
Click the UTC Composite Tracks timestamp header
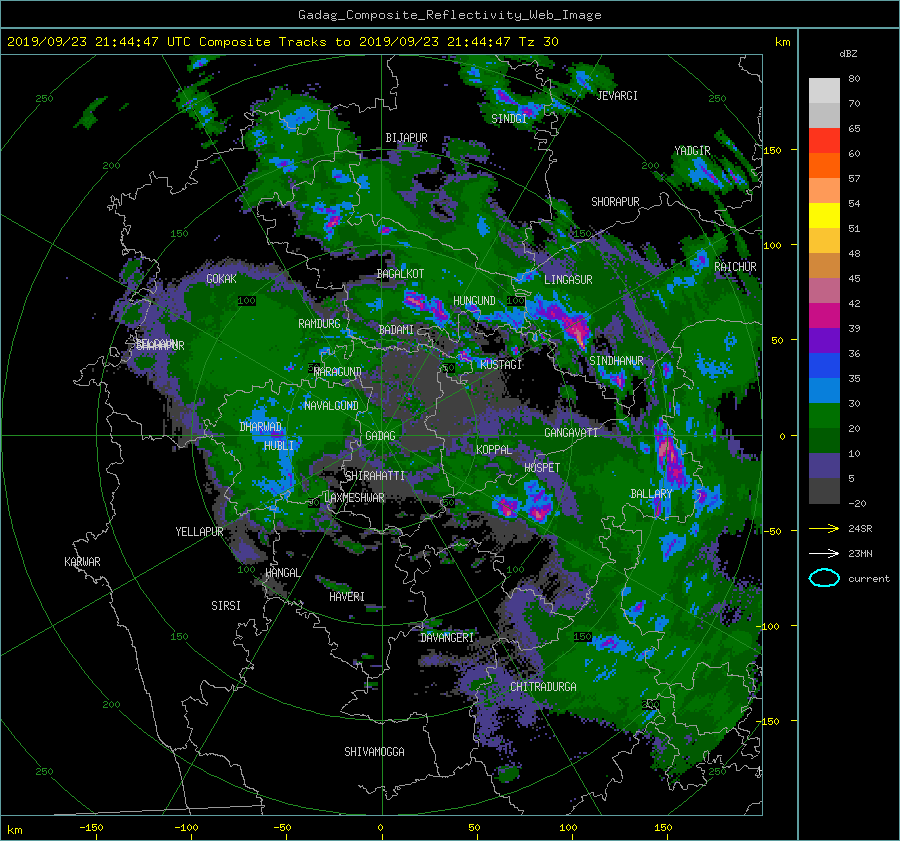[x=282, y=42]
